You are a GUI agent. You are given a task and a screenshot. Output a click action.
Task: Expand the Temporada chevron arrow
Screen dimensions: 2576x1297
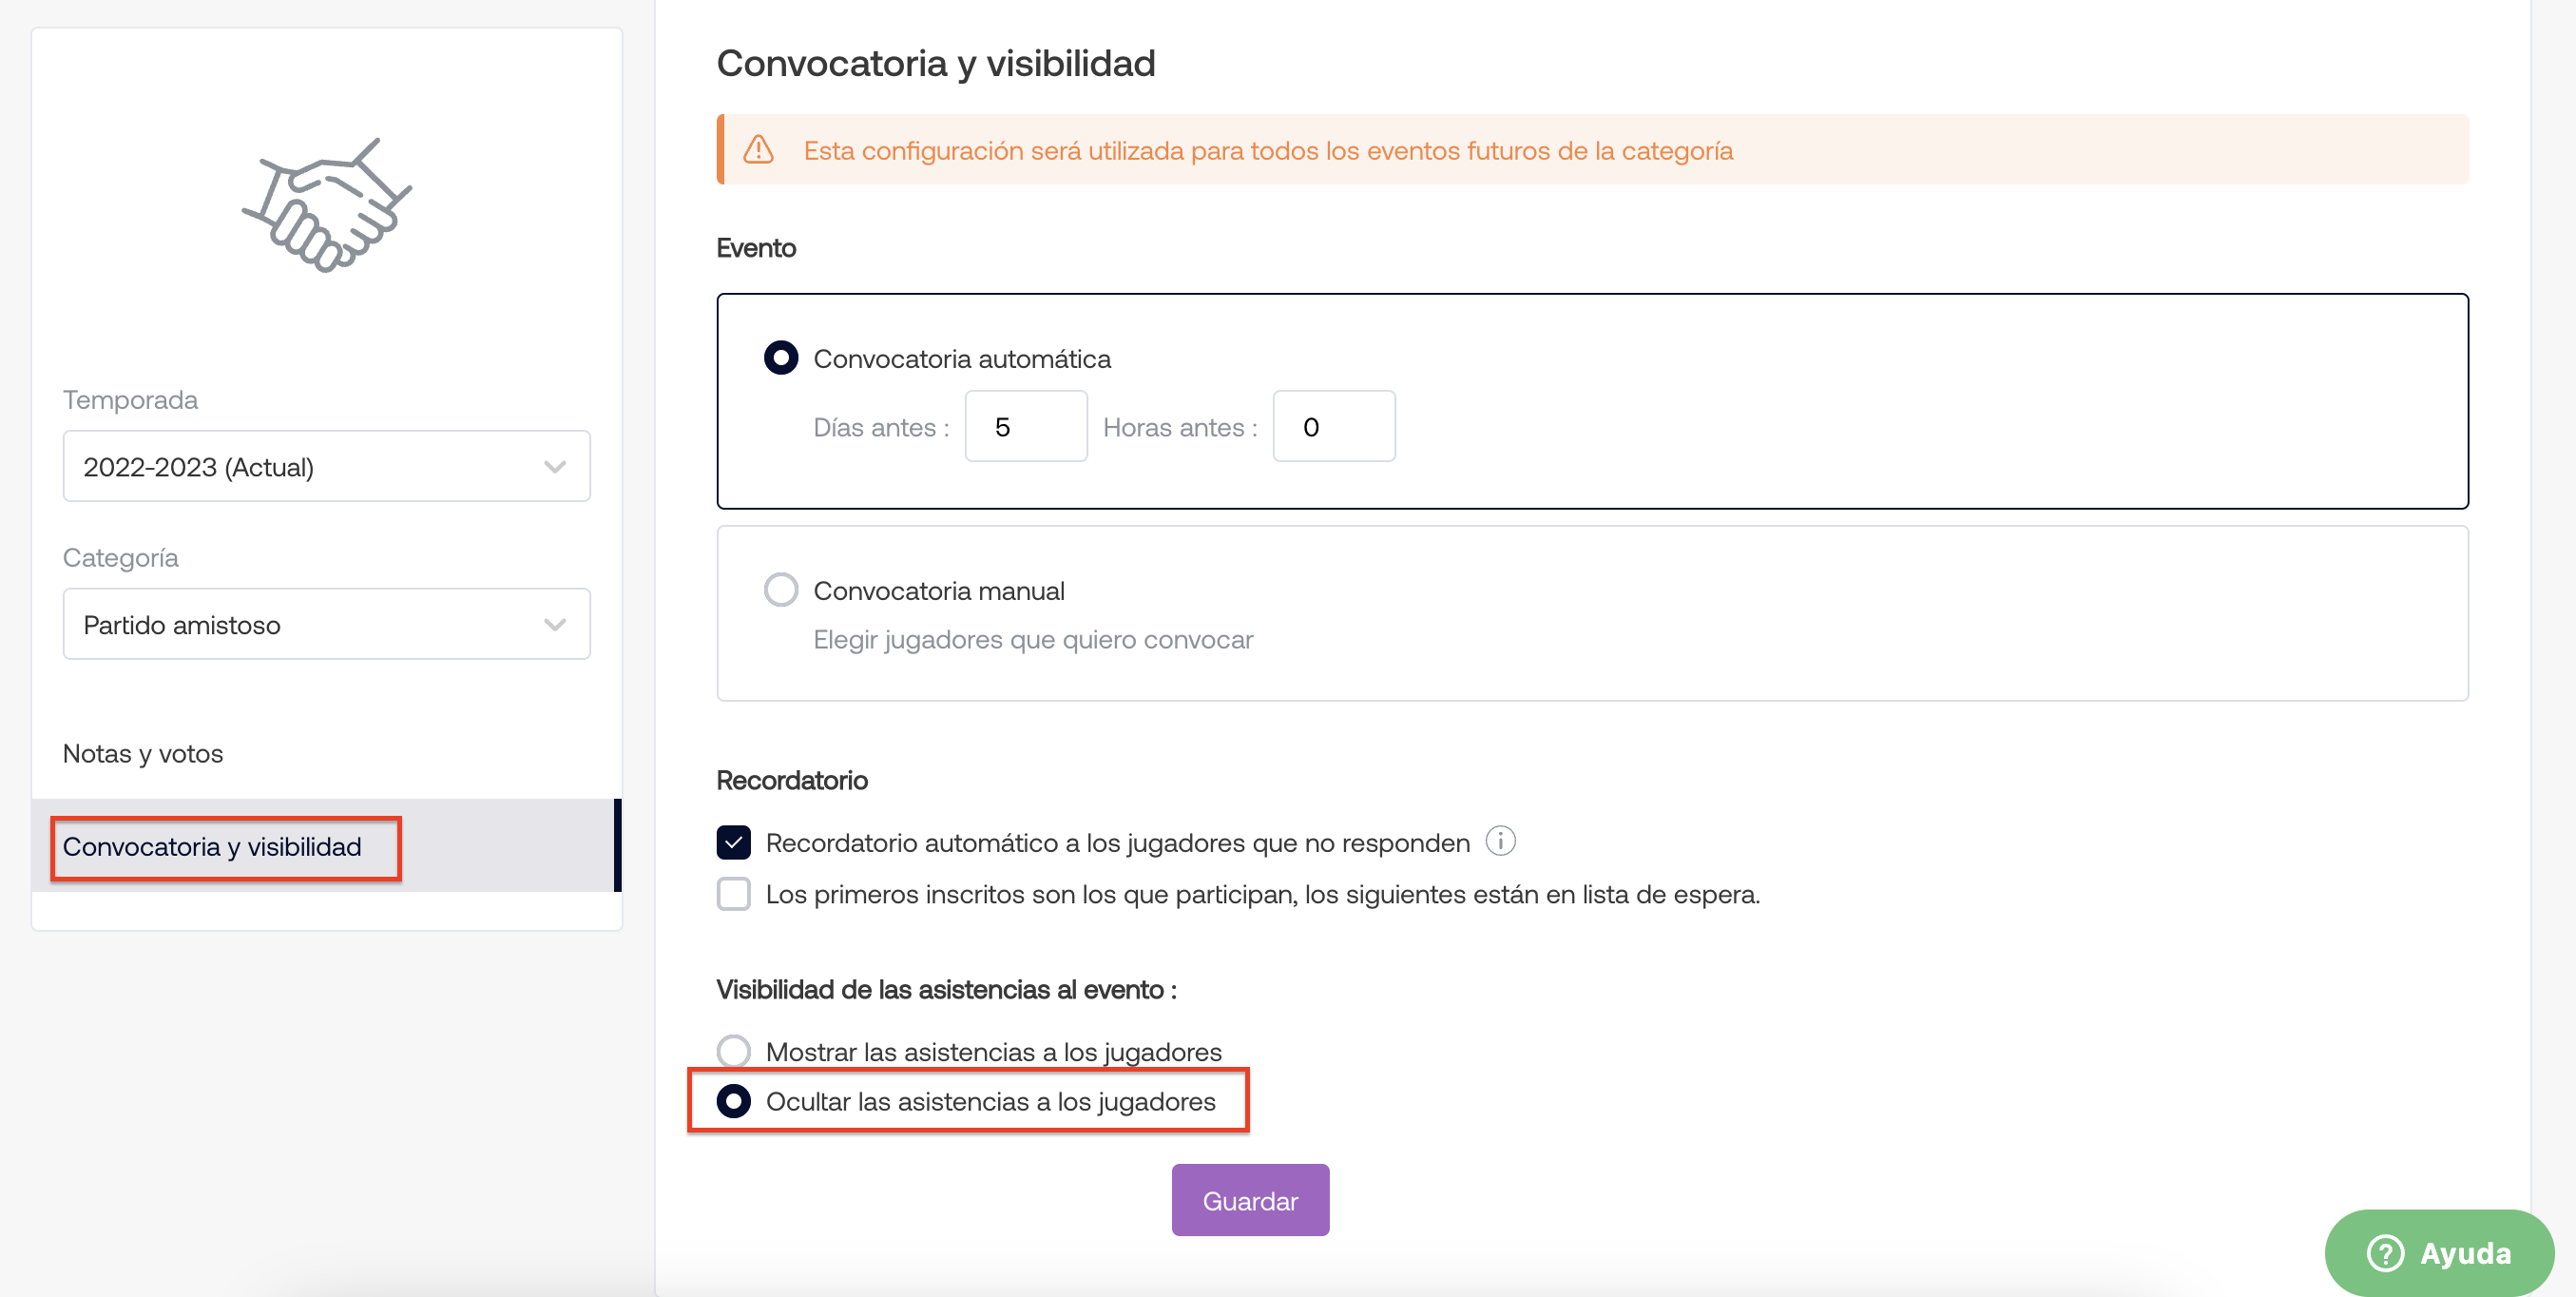555,467
